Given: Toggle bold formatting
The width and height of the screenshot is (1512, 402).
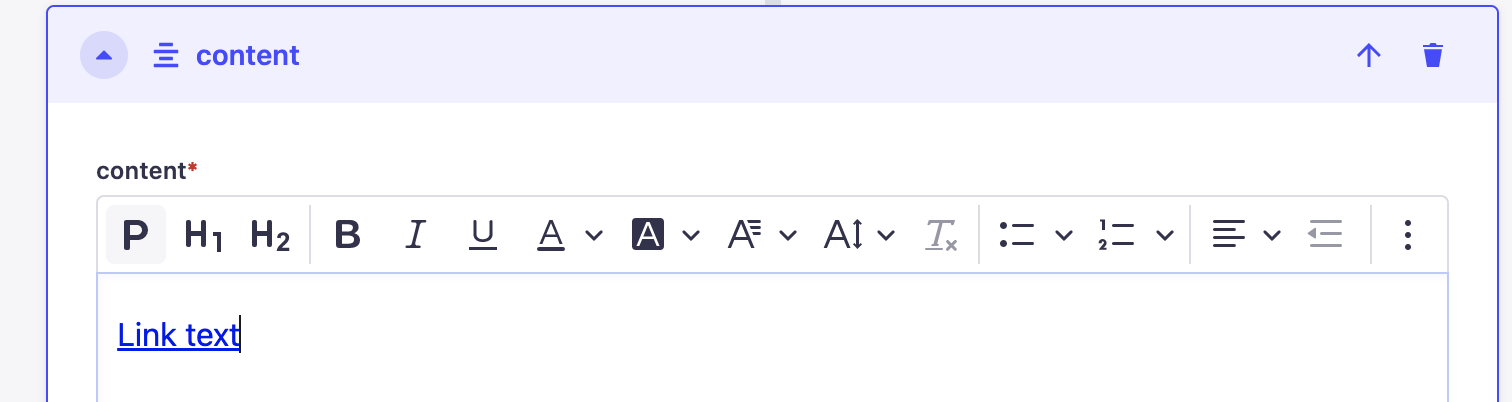Looking at the screenshot, I should pyautogui.click(x=347, y=235).
